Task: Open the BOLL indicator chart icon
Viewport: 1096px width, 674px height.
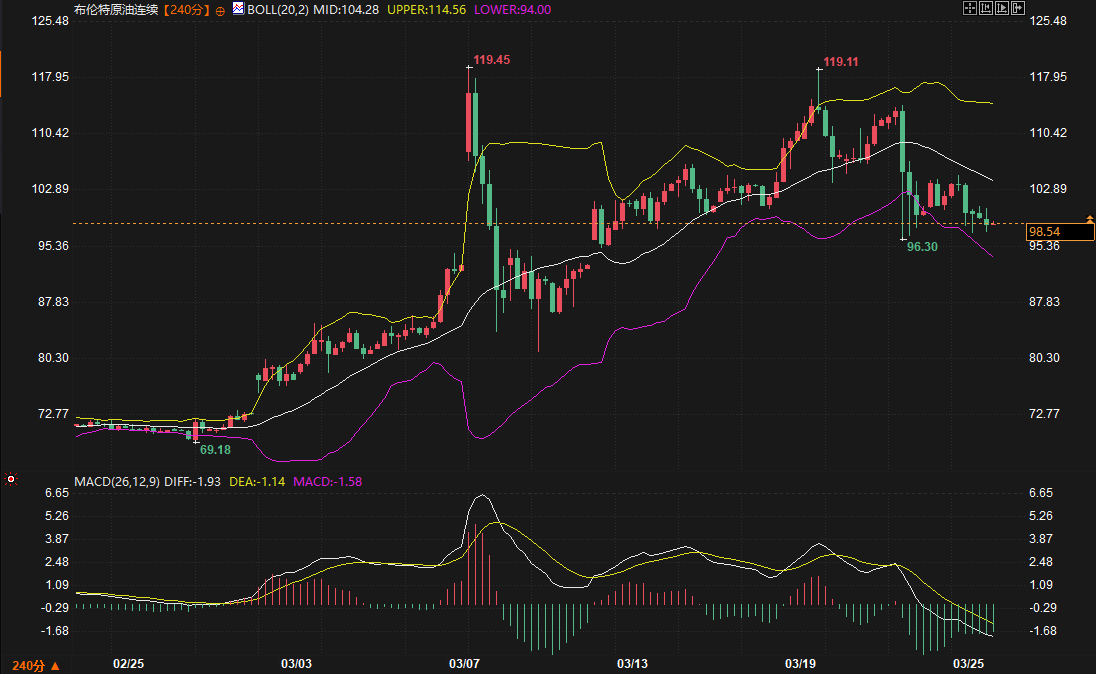Action: (238, 8)
